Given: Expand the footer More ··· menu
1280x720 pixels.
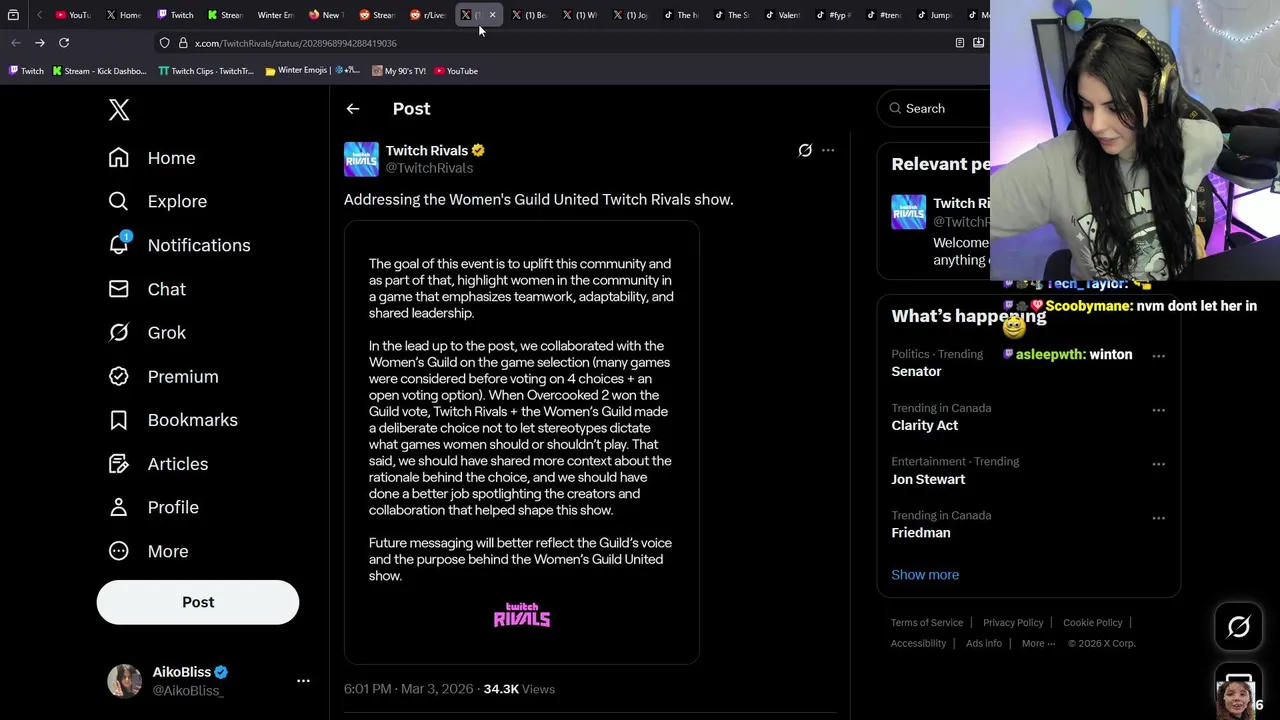Looking at the screenshot, I should pyautogui.click(x=1038, y=644).
